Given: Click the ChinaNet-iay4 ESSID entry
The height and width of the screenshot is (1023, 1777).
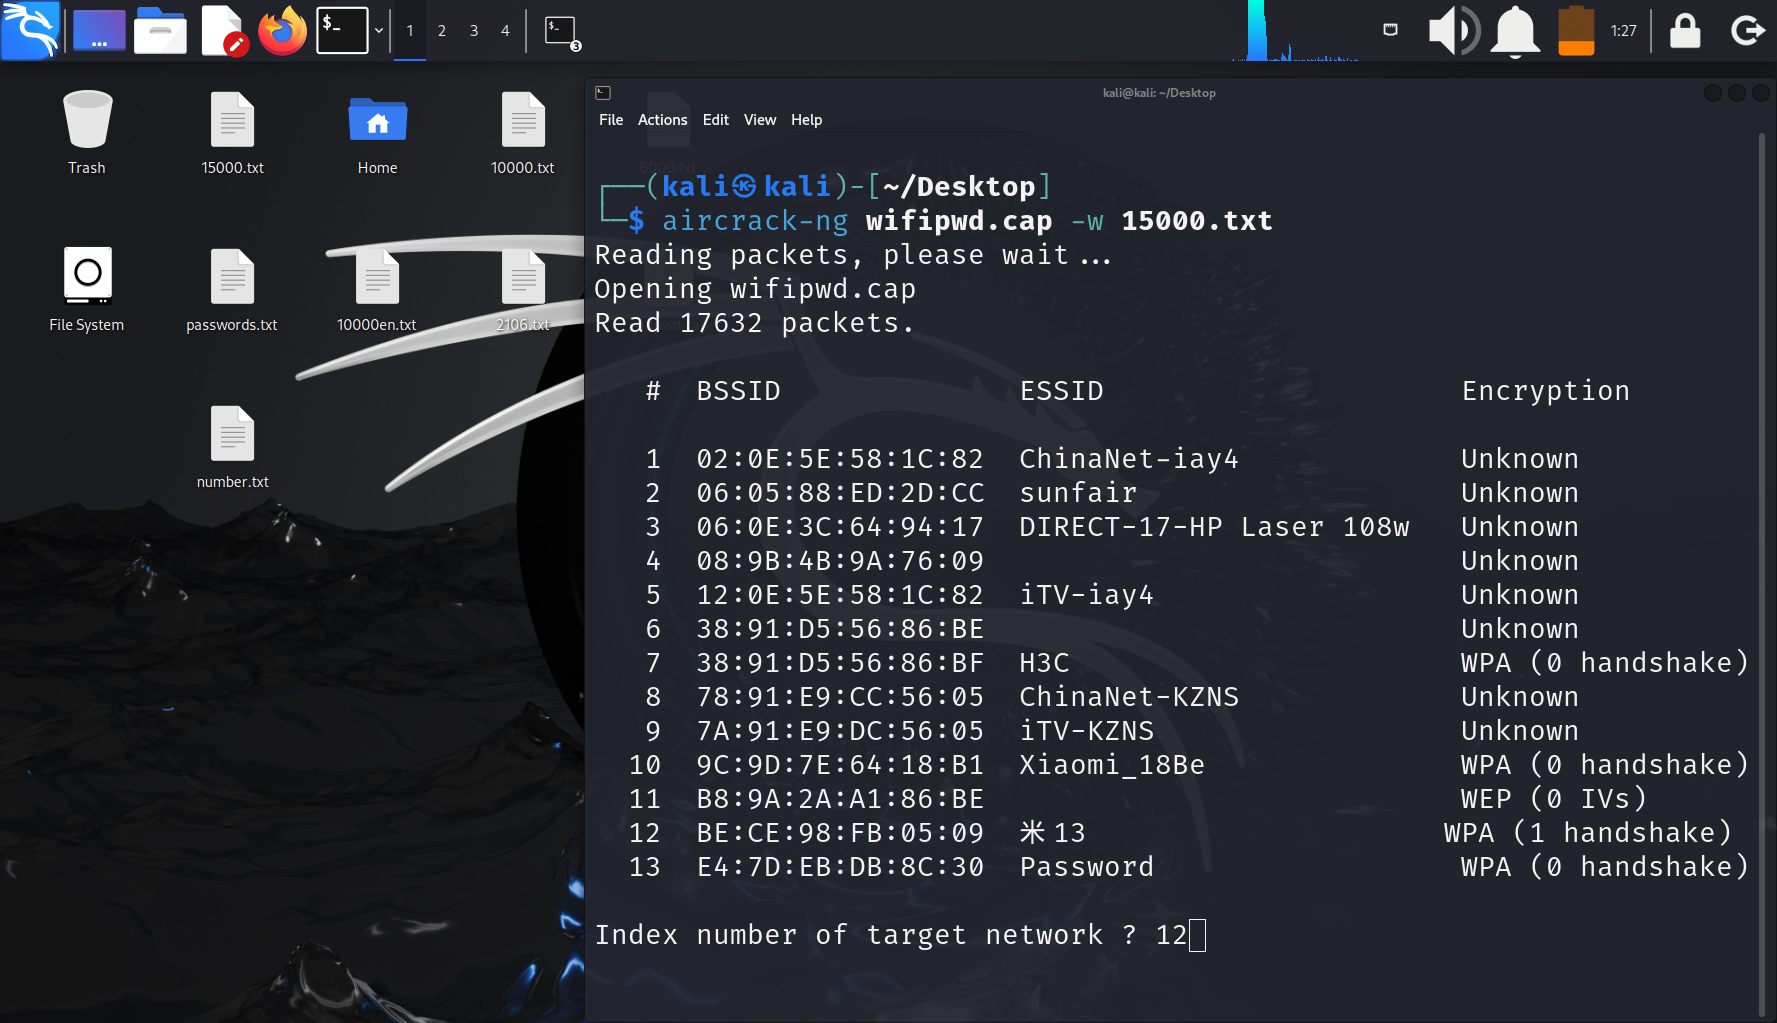Looking at the screenshot, I should click(x=1129, y=459).
